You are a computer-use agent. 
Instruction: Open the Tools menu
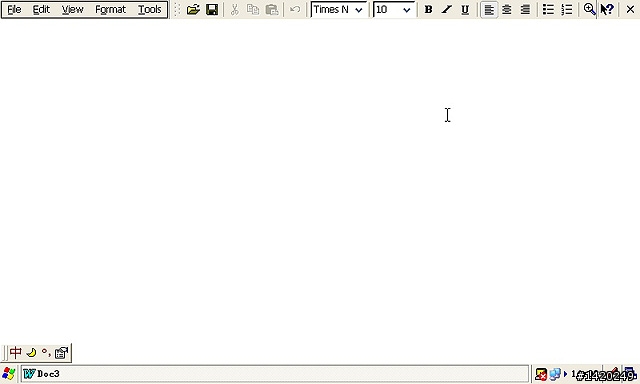(149, 9)
